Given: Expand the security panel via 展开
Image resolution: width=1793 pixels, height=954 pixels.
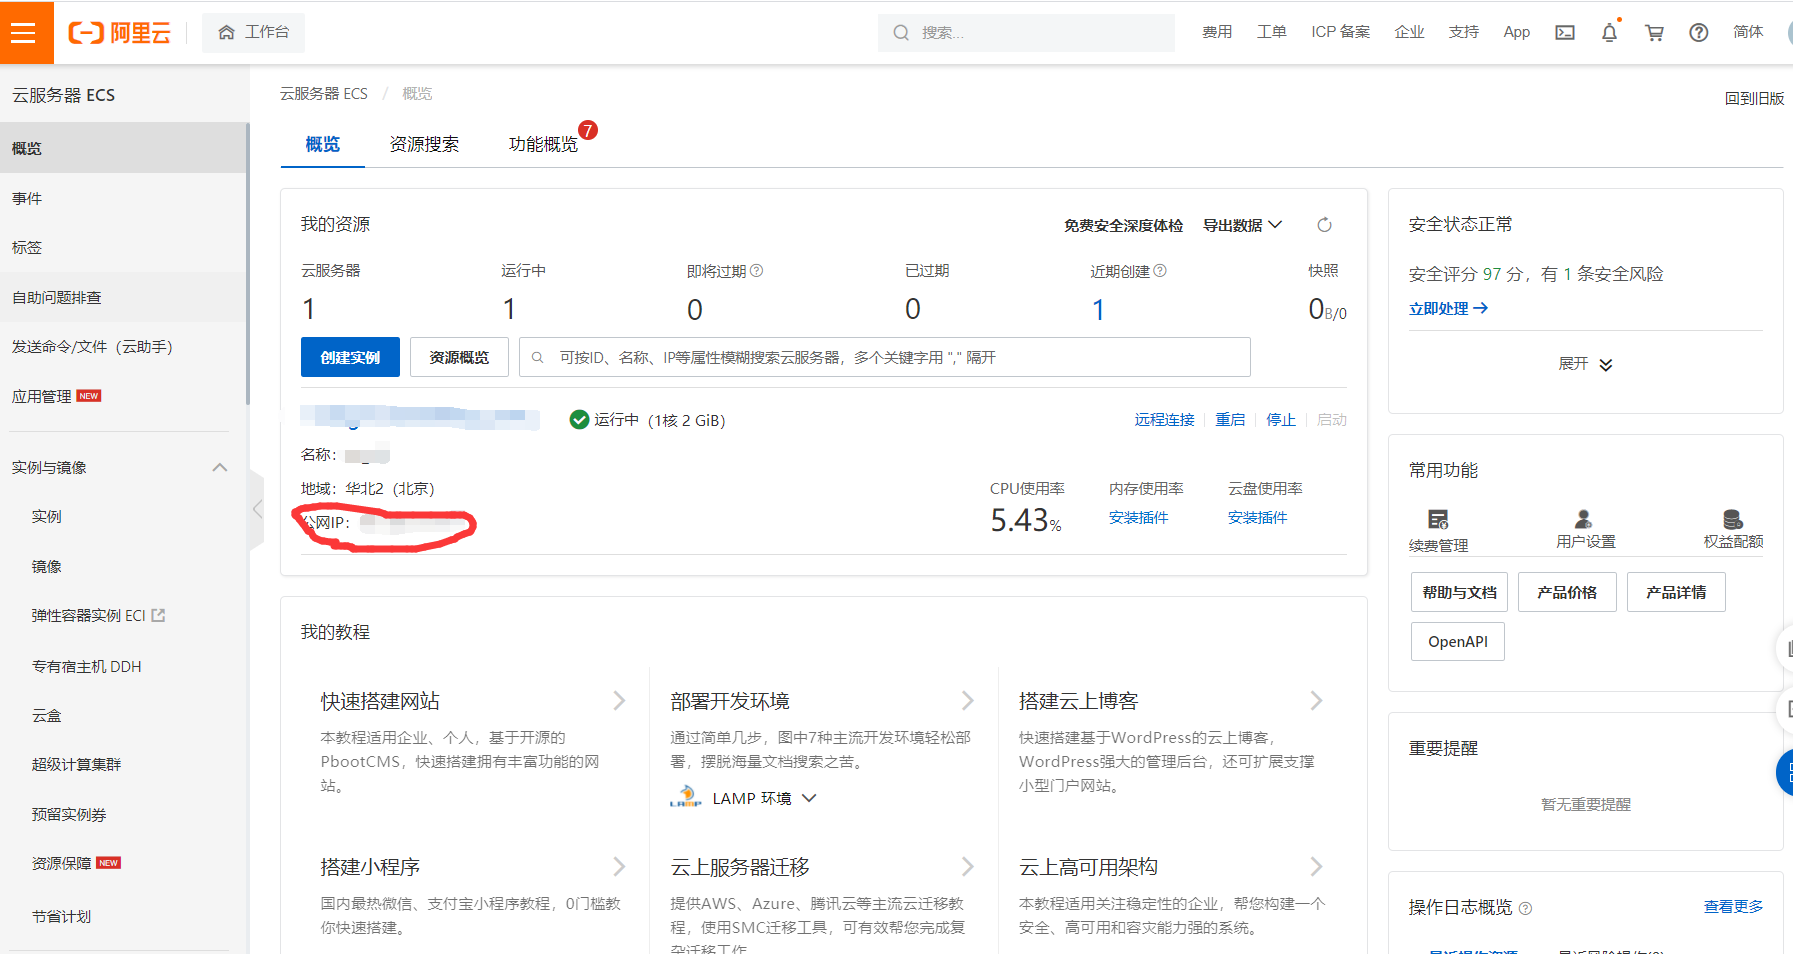Looking at the screenshot, I should pyautogui.click(x=1585, y=364).
